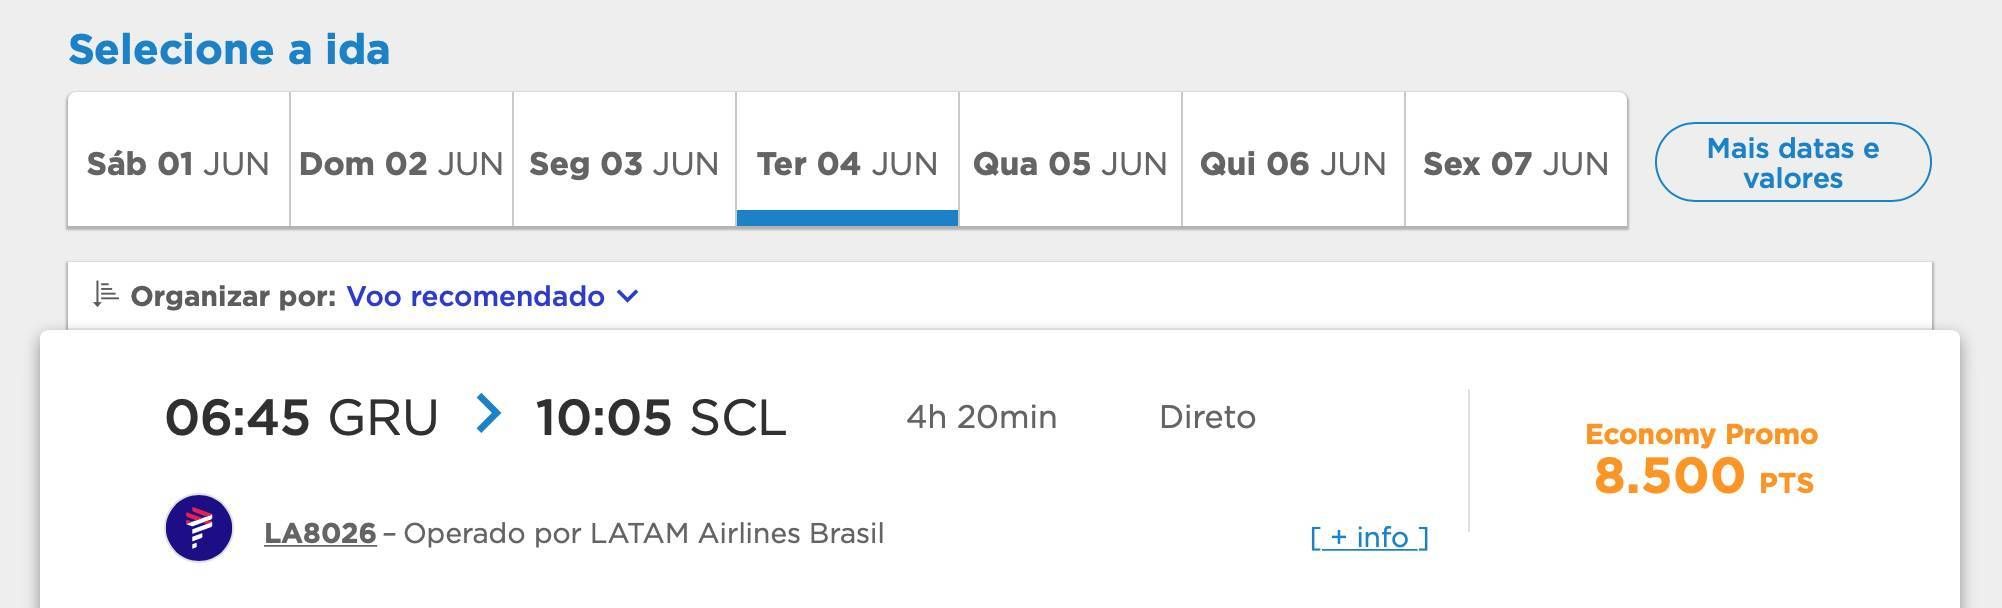Expand the [+ info] flight details link
The width and height of the screenshot is (2002, 608).
1369,538
